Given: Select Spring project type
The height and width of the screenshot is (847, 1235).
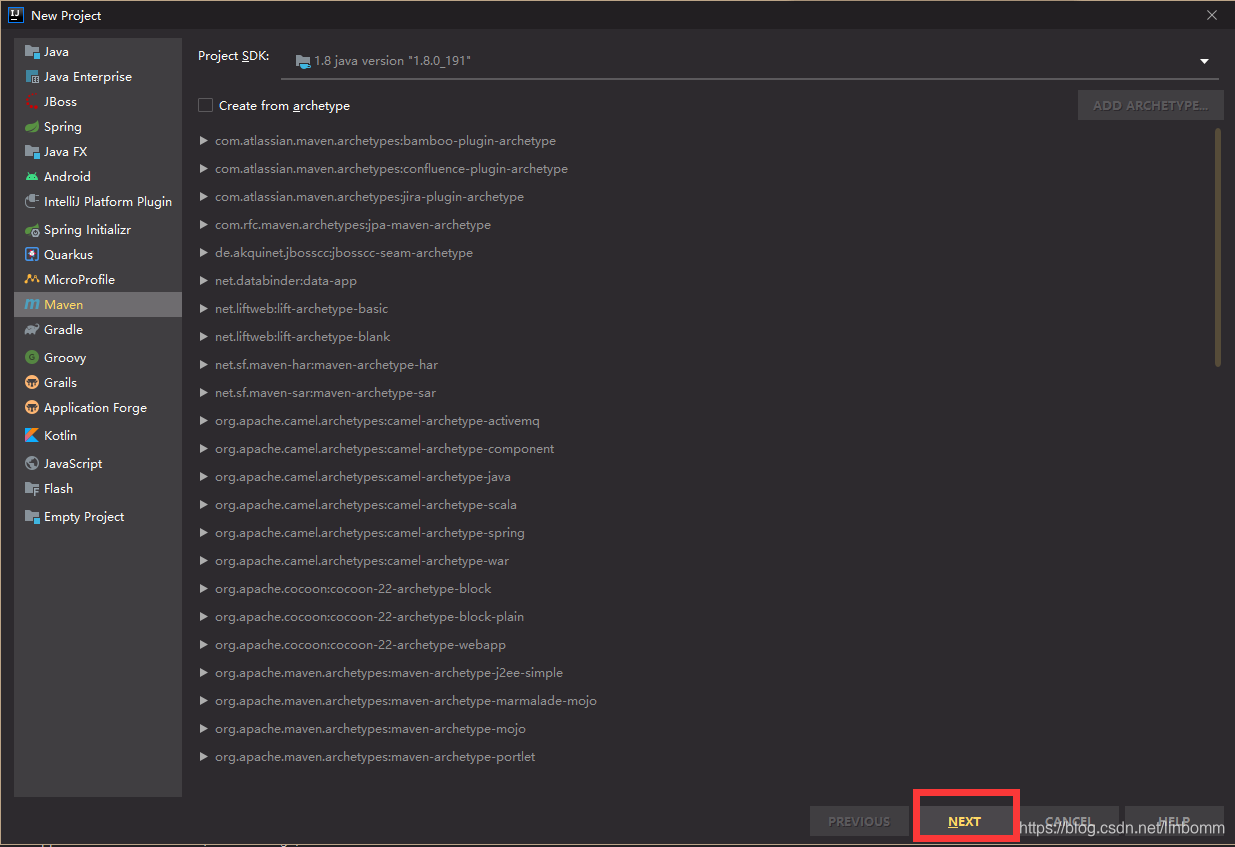Looking at the screenshot, I should pyautogui.click(x=98, y=126).
